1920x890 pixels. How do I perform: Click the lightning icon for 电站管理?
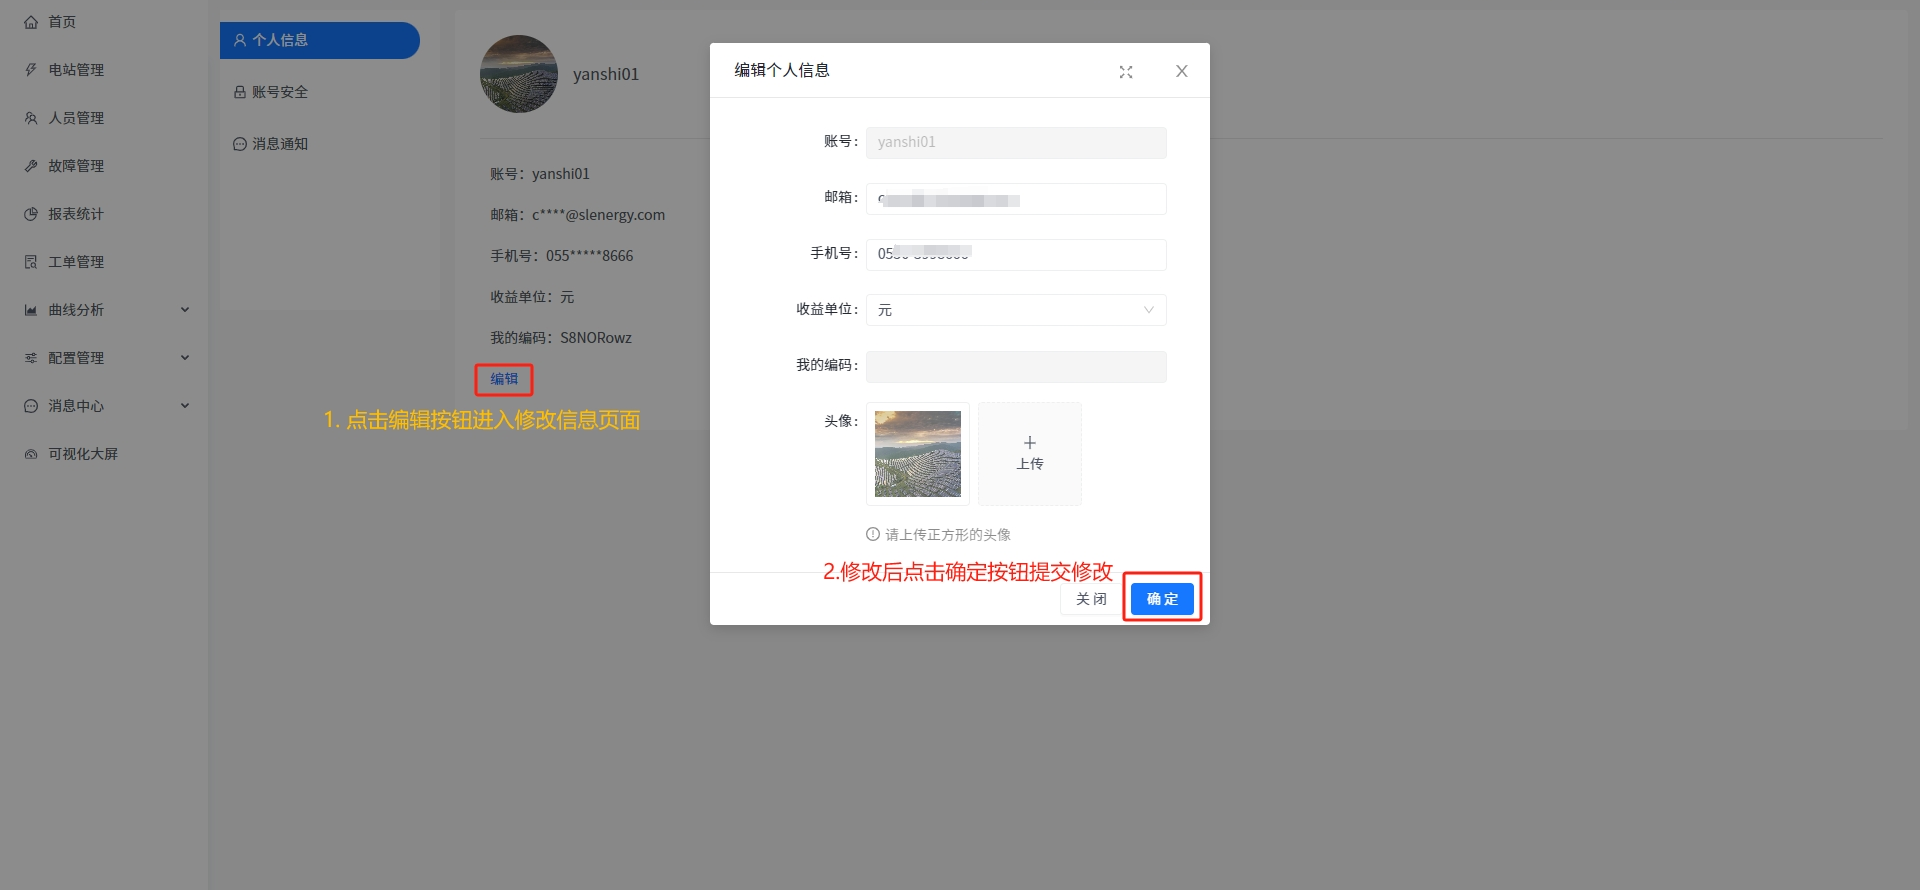coord(31,70)
